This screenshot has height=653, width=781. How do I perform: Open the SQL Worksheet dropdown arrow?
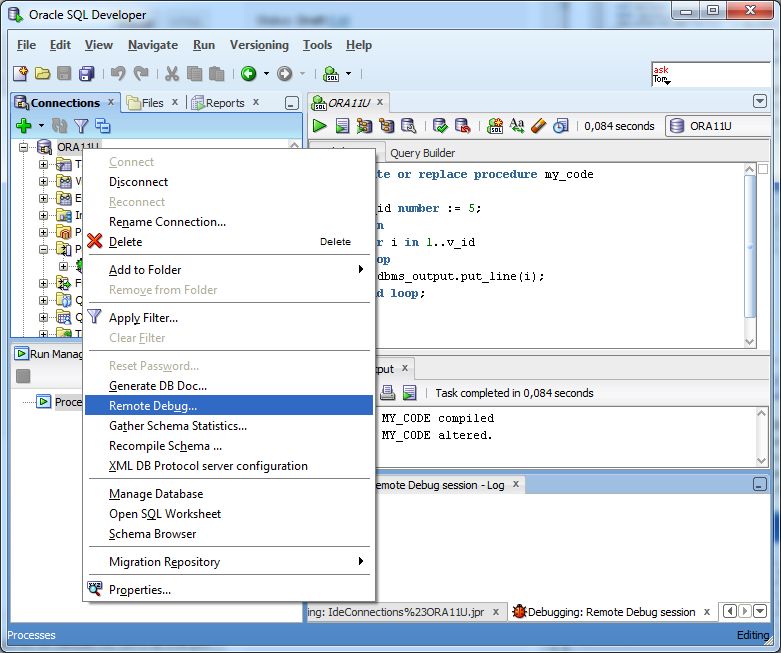tap(348, 74)
